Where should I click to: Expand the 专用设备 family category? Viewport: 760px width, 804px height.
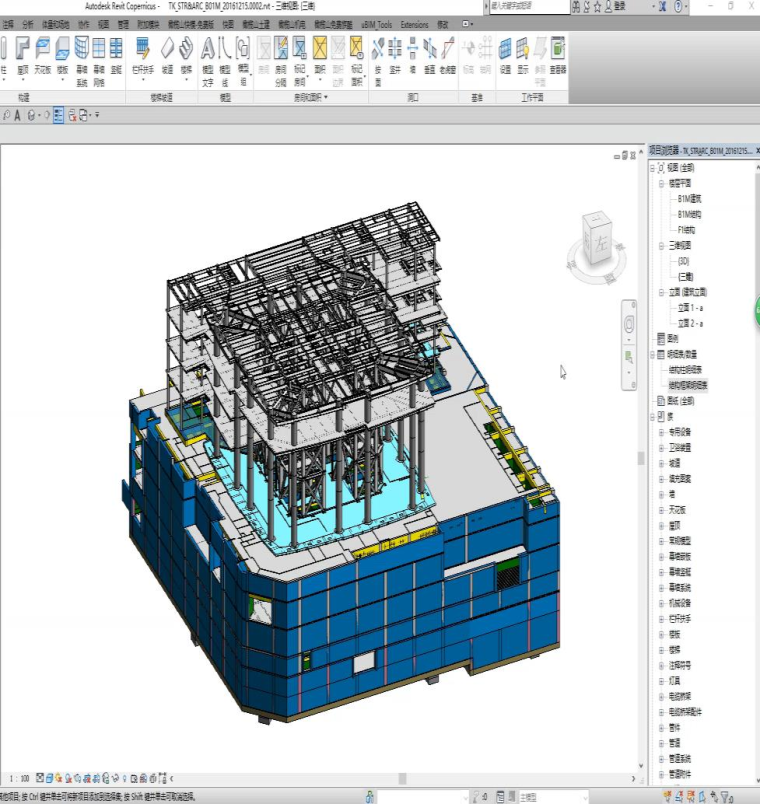pos(661,432)
